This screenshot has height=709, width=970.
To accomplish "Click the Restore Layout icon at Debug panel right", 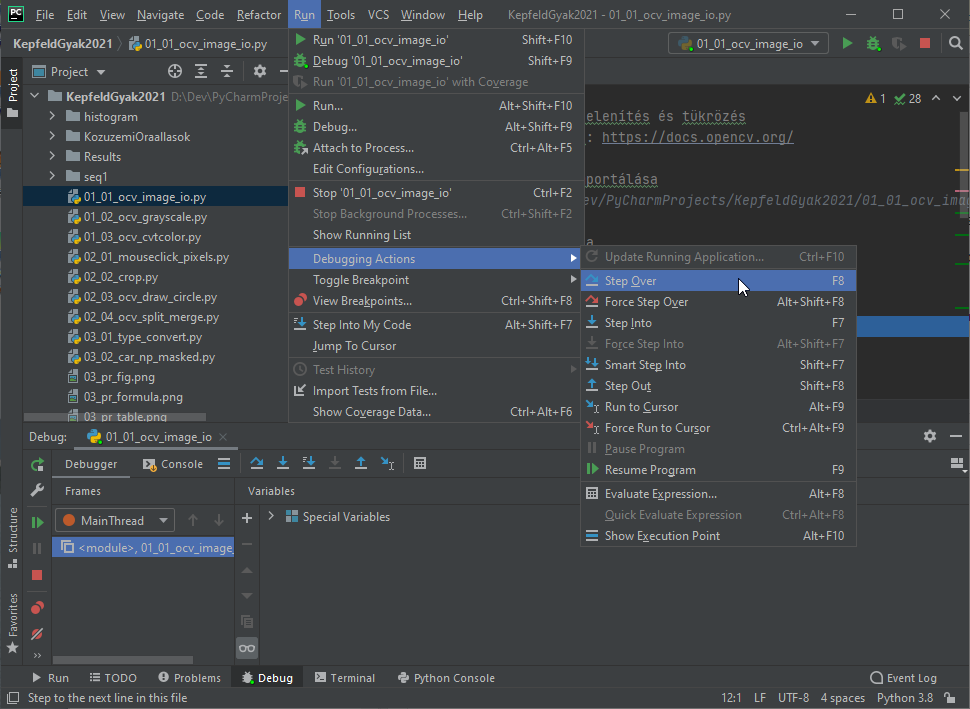I will (x=958, y=464).
